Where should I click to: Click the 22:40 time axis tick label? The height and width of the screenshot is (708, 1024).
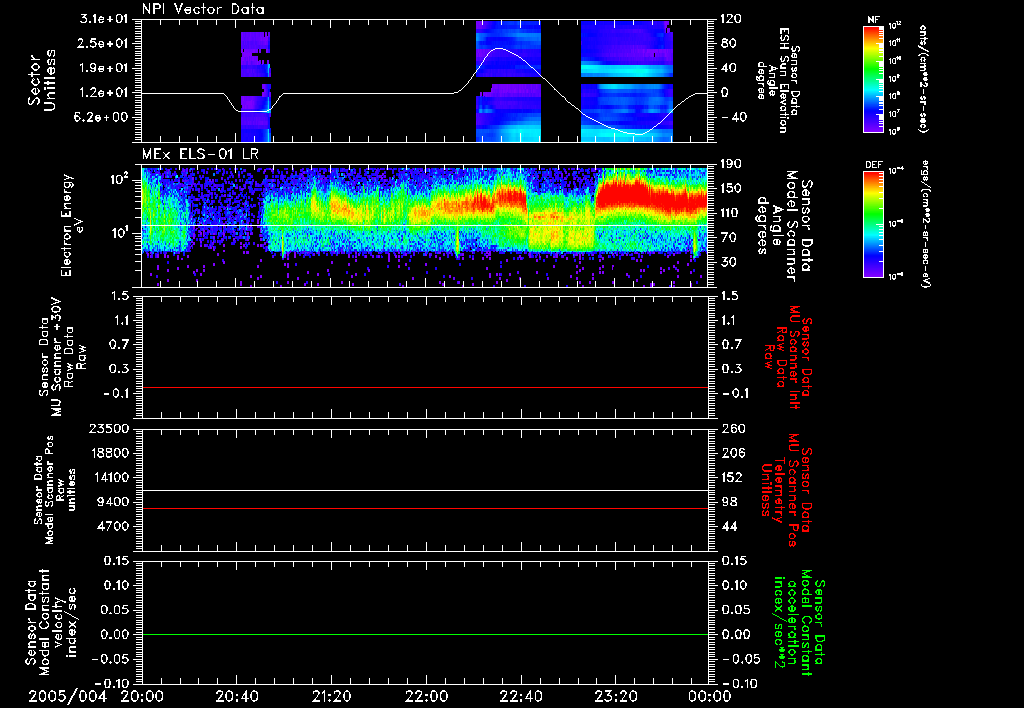[521, 695]
